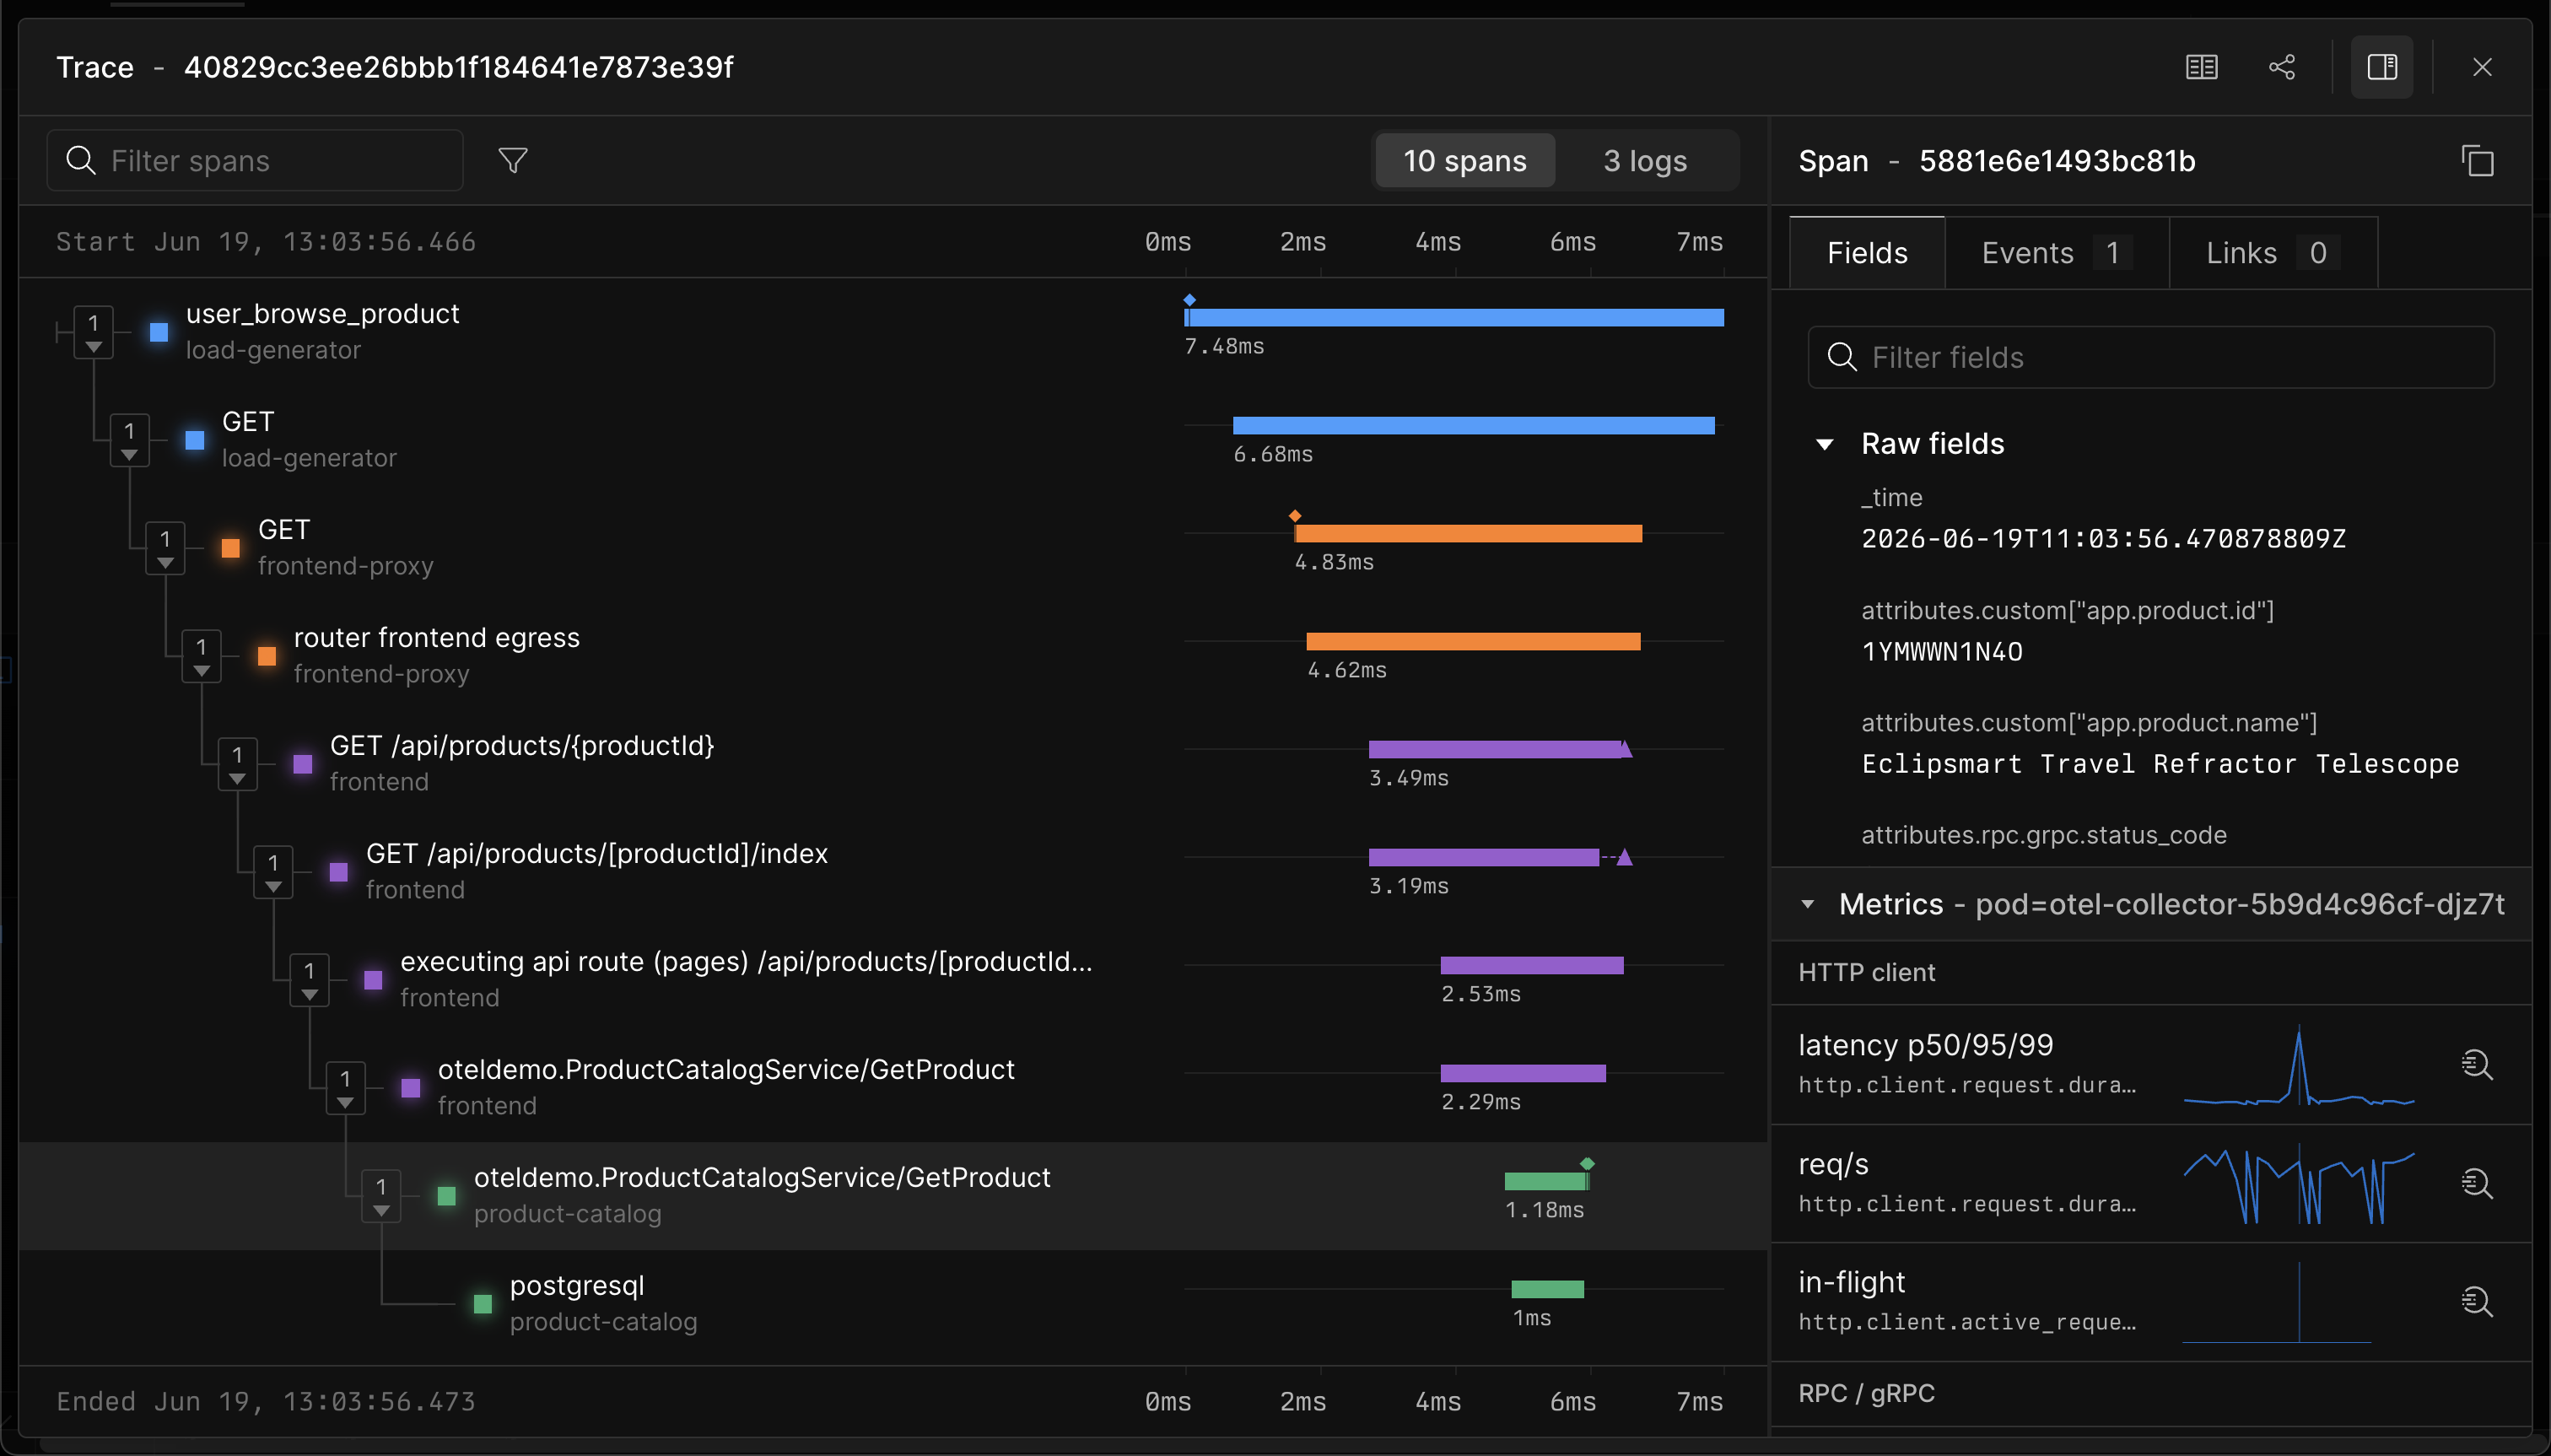Screen dimensions: 2551x1456
Task: Click the attributes.rpc.grpc.status_code field name
Action: click(2044, 835)
